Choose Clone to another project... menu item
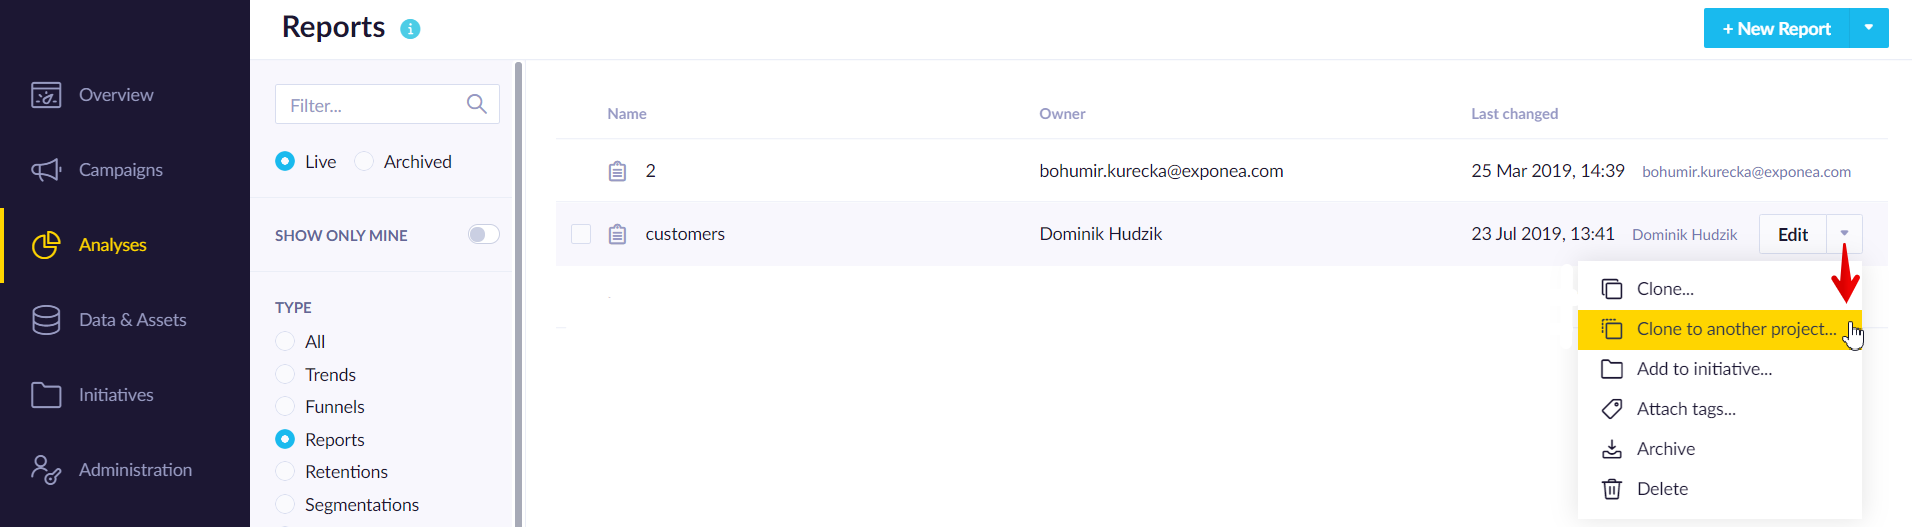The width and height of the screenshot is (1912, 527). click(x=1720, y=329)
